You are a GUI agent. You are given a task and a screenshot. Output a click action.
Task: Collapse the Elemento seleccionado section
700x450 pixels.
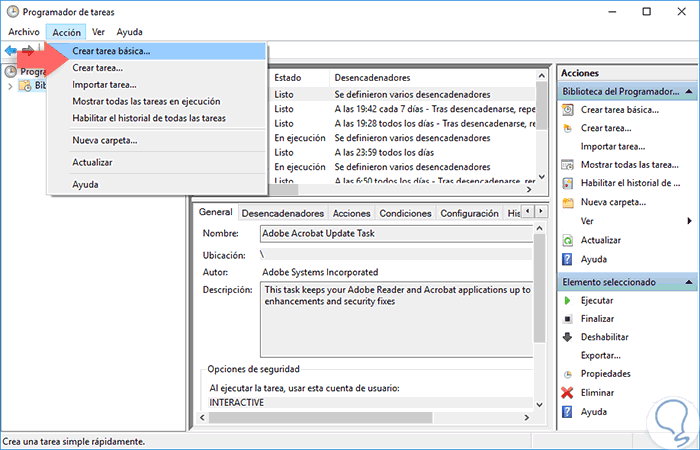[x=689, y=282]
